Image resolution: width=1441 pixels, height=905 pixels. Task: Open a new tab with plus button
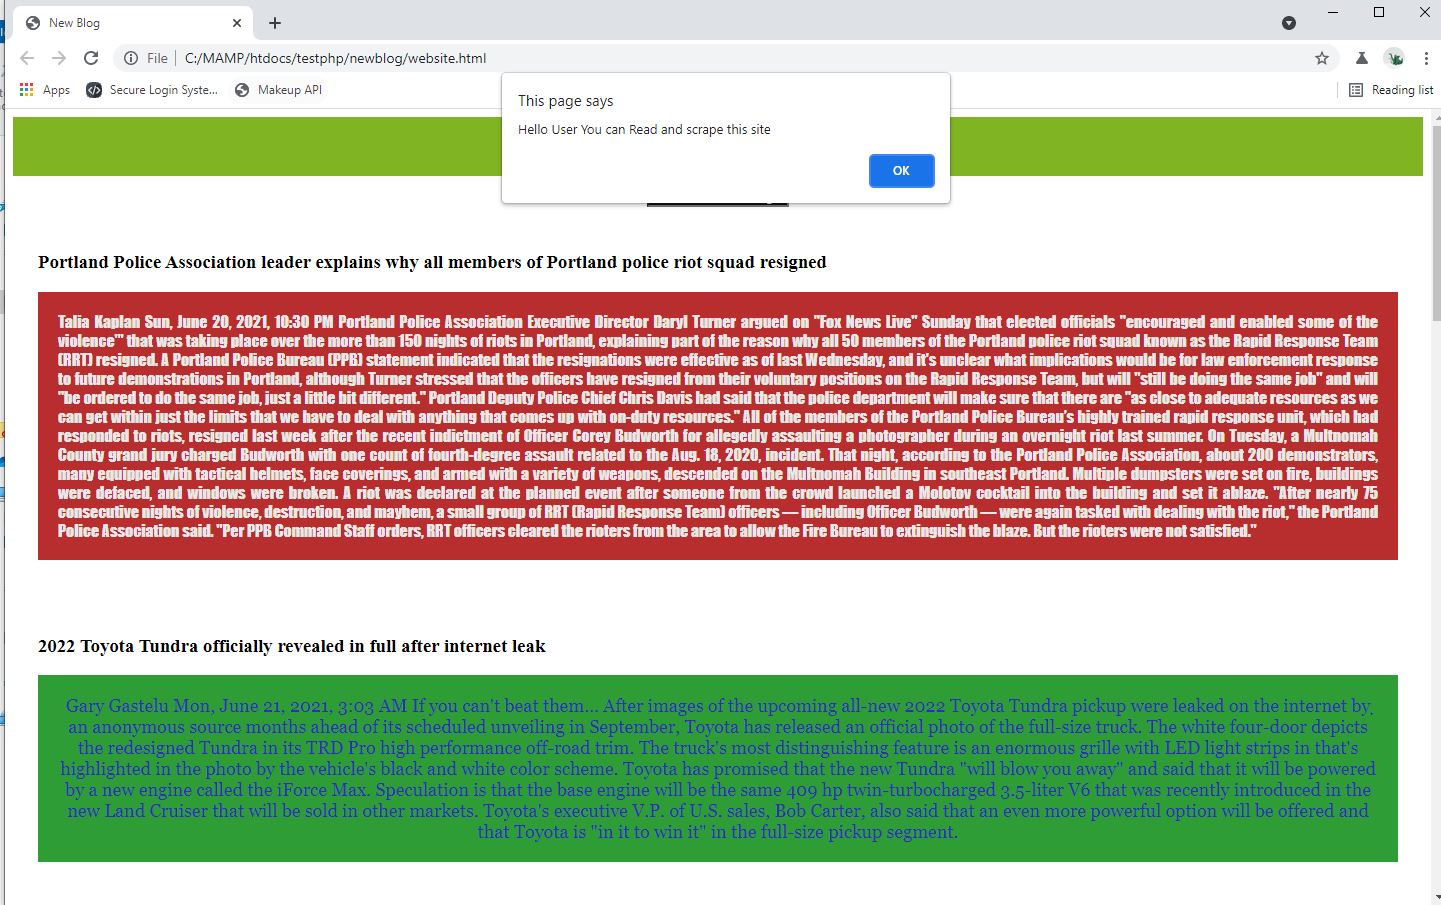coord(275,23)
